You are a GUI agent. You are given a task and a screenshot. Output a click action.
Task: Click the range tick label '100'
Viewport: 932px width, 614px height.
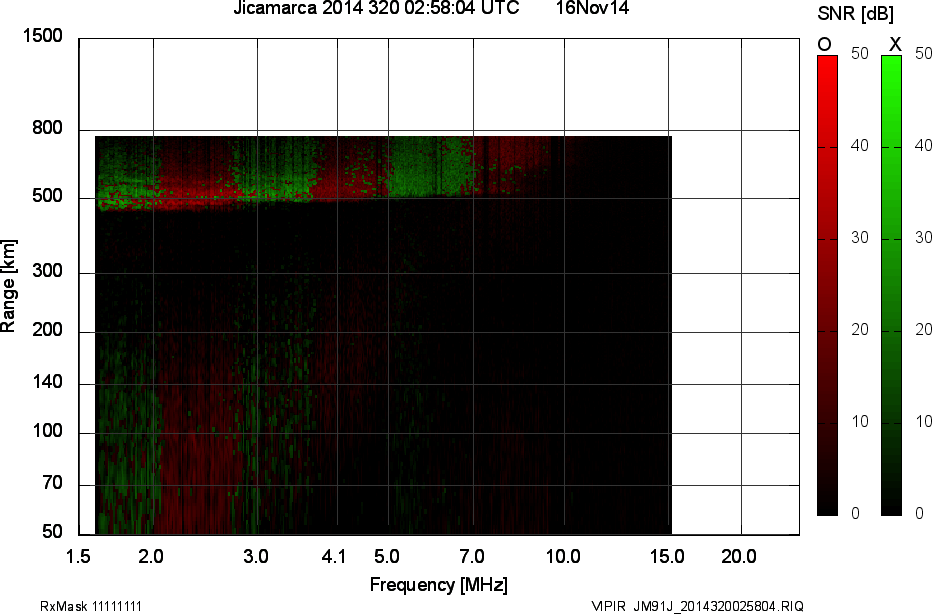tap(47, 431)
